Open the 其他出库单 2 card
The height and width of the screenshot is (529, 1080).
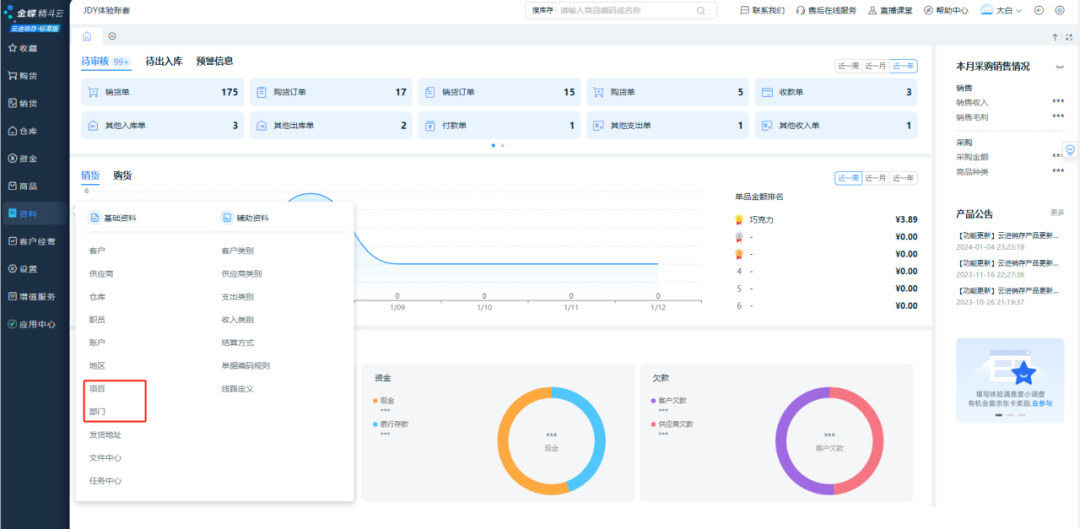pos(331,125)
